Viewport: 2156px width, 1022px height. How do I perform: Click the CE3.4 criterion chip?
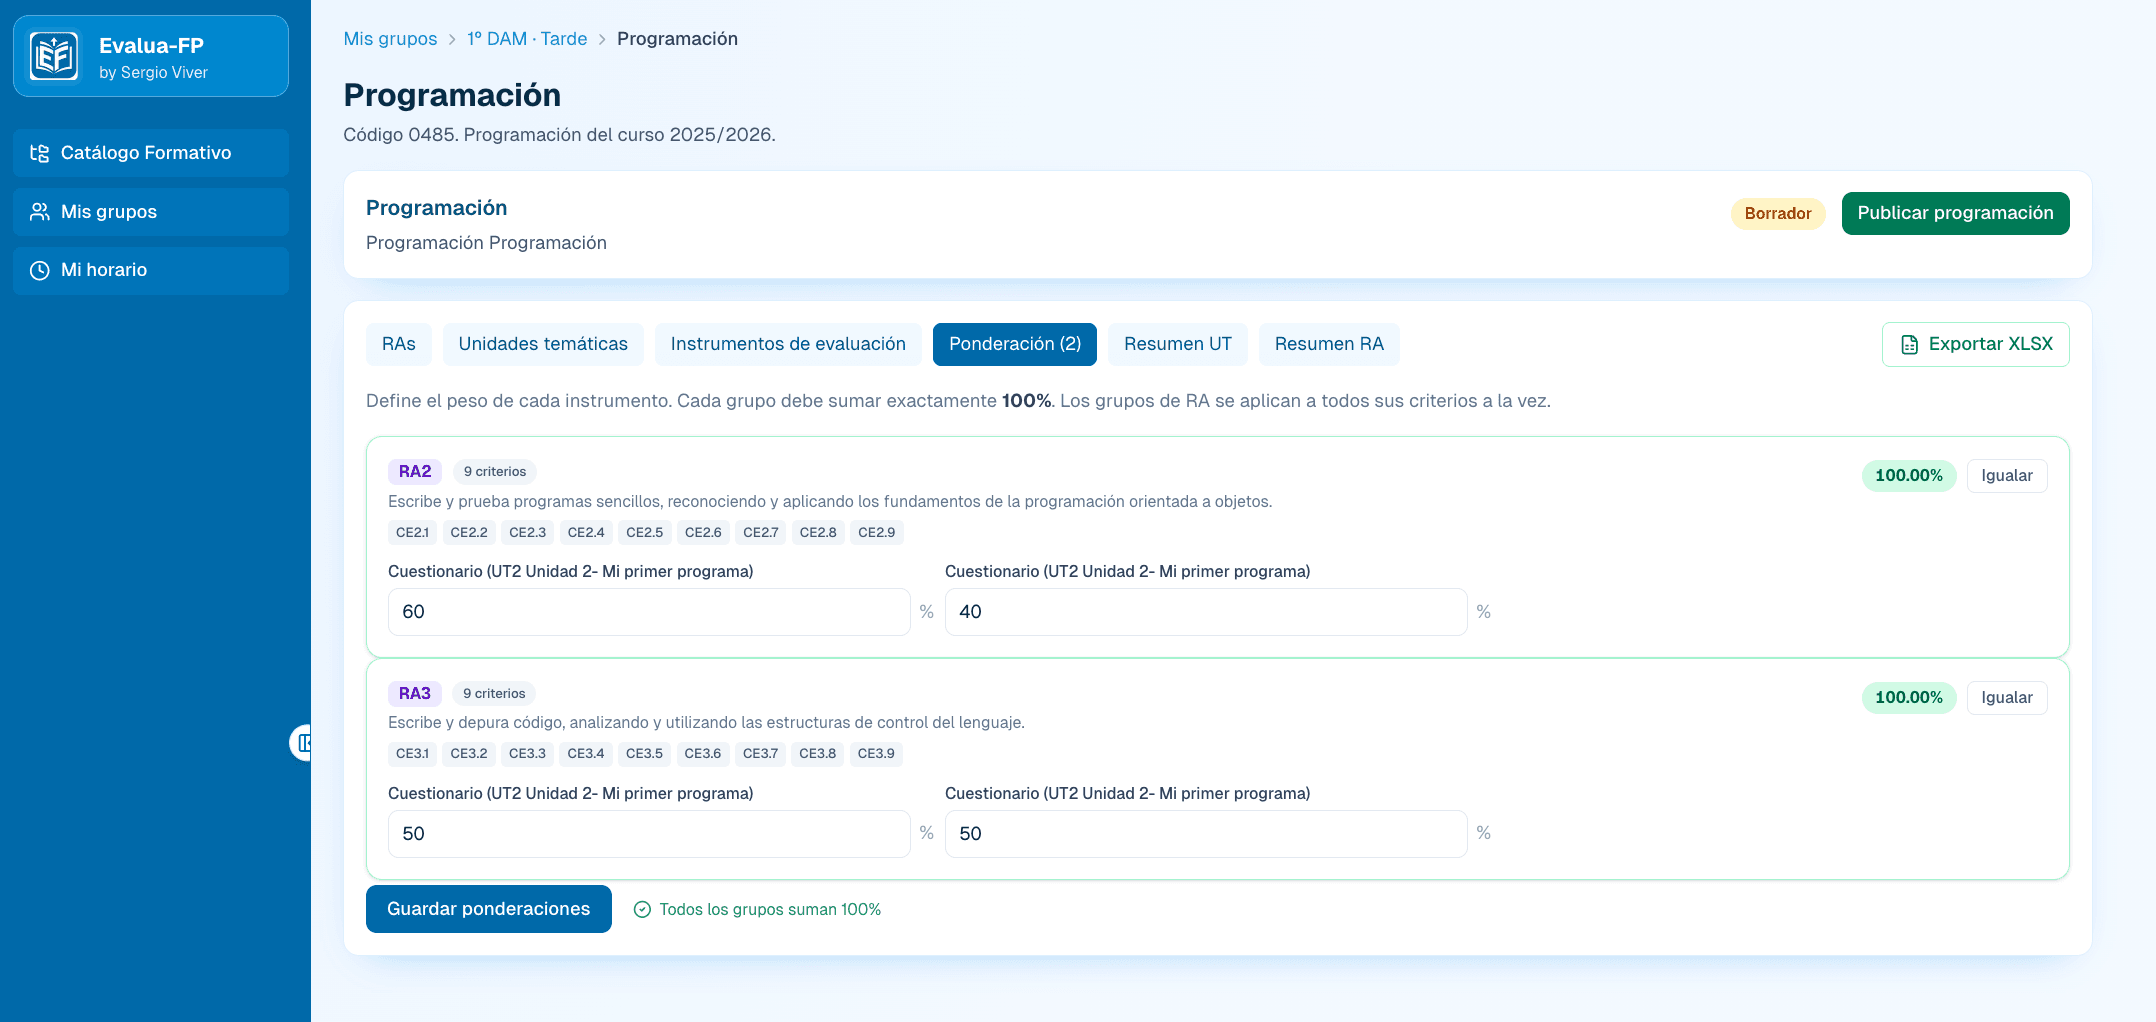click(x=586, y=754)
